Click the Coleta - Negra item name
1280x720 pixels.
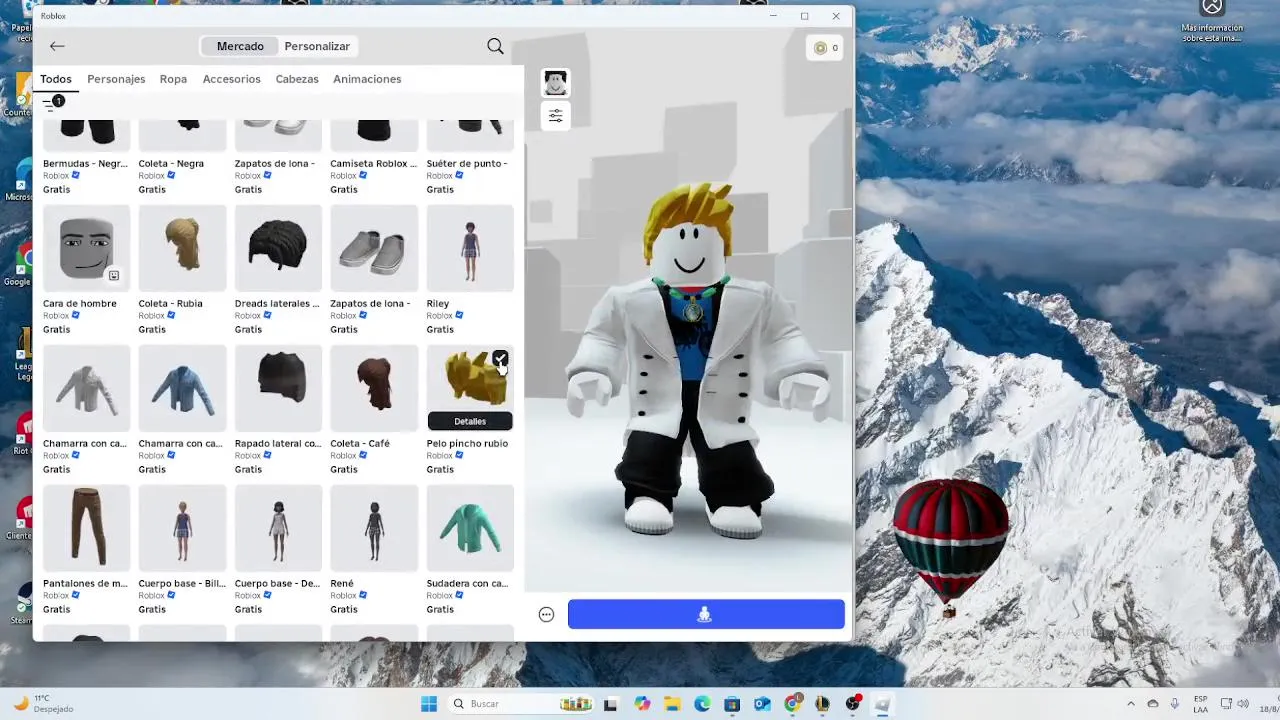tap(171, 163)
